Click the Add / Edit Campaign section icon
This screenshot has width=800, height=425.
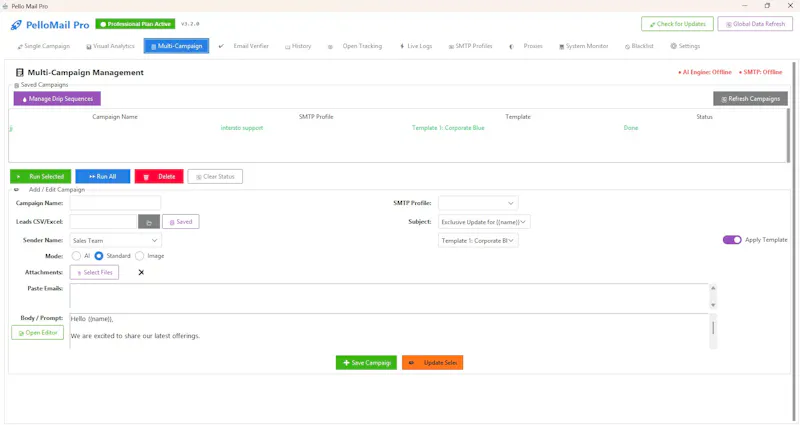(x=17, y=189)
